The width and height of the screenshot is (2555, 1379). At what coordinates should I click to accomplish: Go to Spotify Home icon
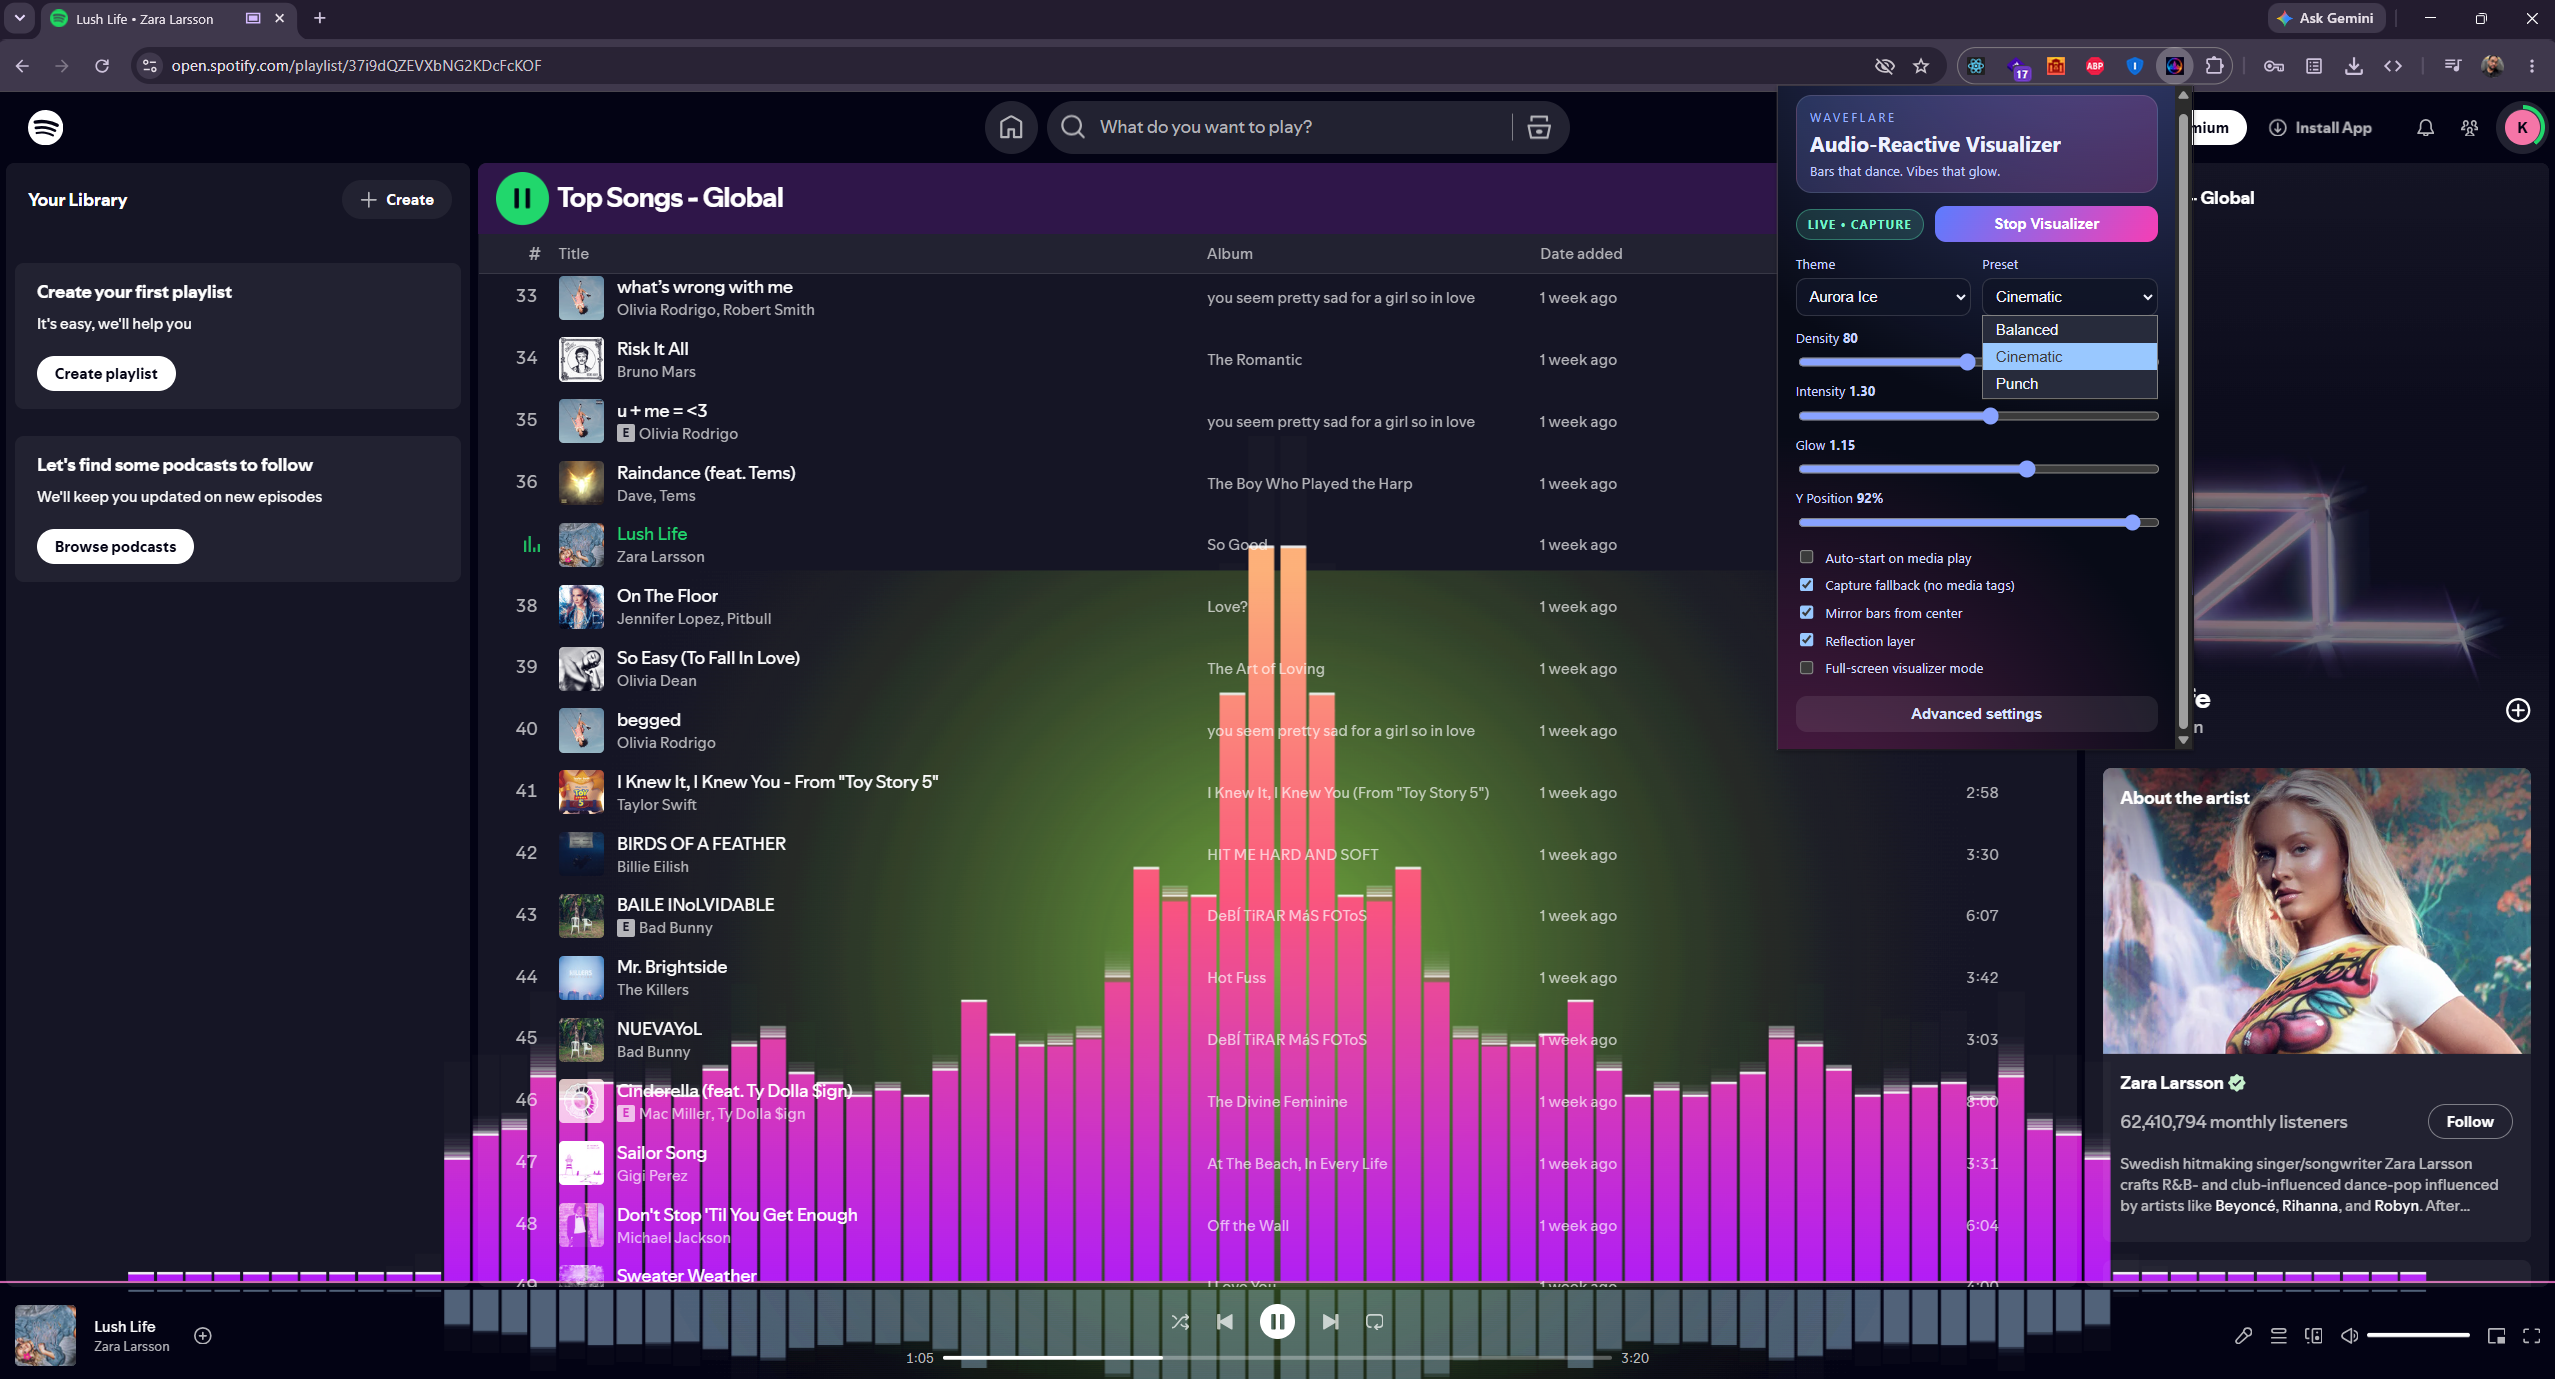[x=1011, y=127]
